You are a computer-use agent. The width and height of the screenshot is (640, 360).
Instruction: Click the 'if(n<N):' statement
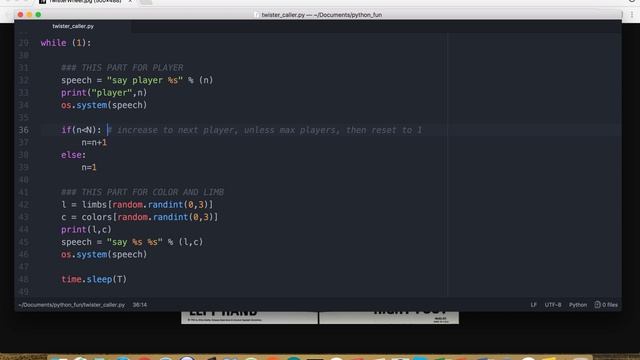click(x=81, y=130)
